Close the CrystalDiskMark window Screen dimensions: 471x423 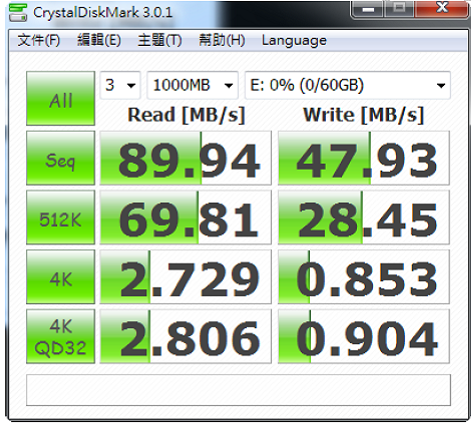point(442,8)
